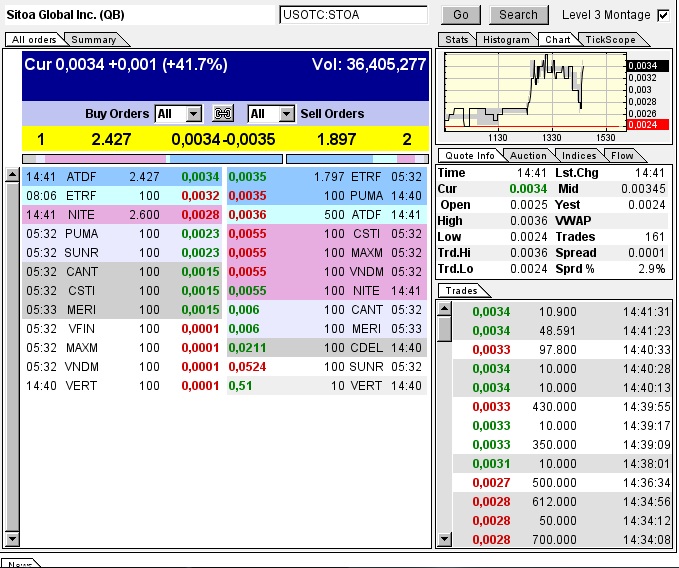Select the Stats tab

pyautogui.click(x=457, y=40)
